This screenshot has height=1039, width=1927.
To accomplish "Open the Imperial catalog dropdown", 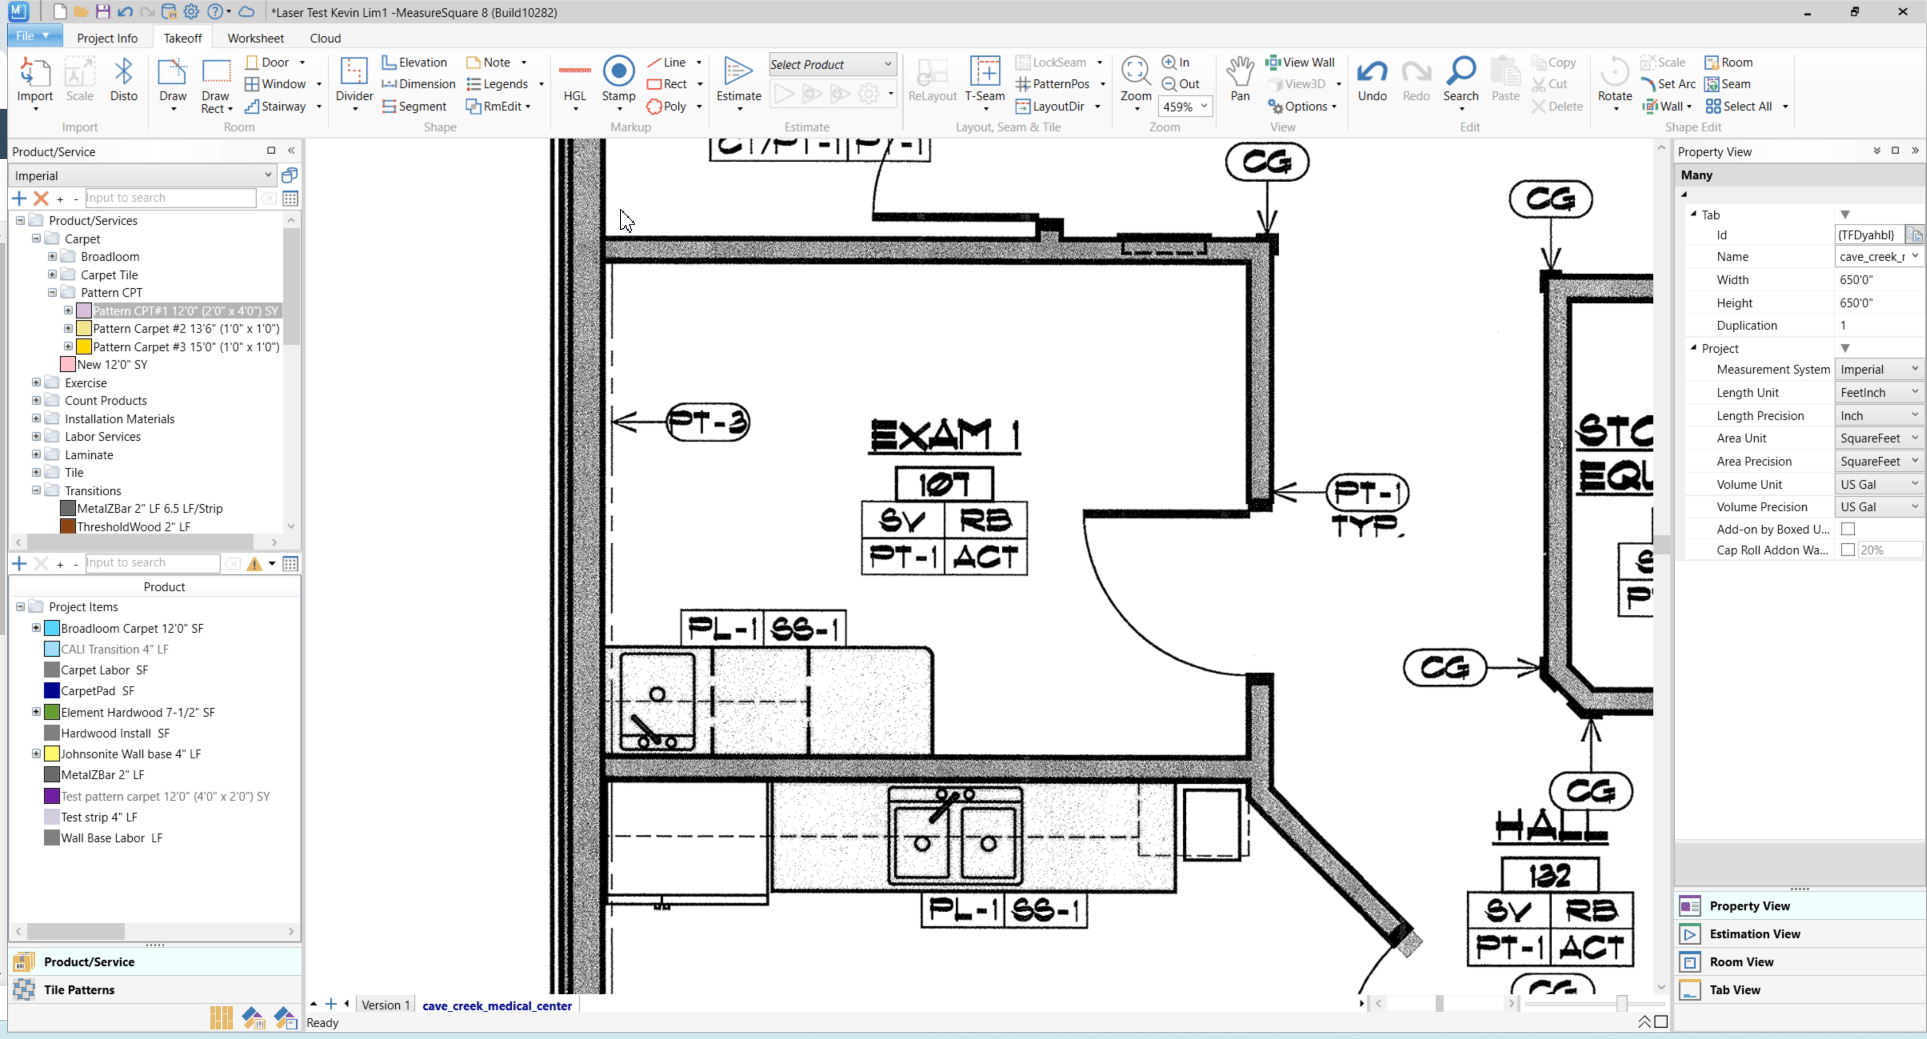I will point(142,175).
